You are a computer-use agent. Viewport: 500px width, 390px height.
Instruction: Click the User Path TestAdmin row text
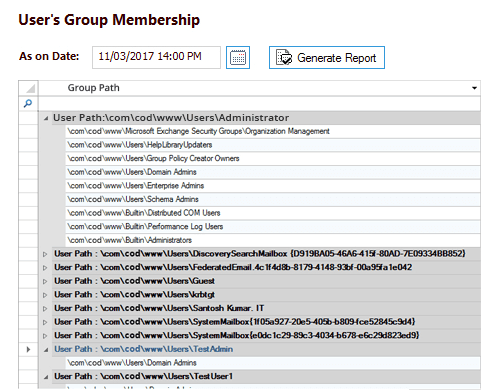144,349
